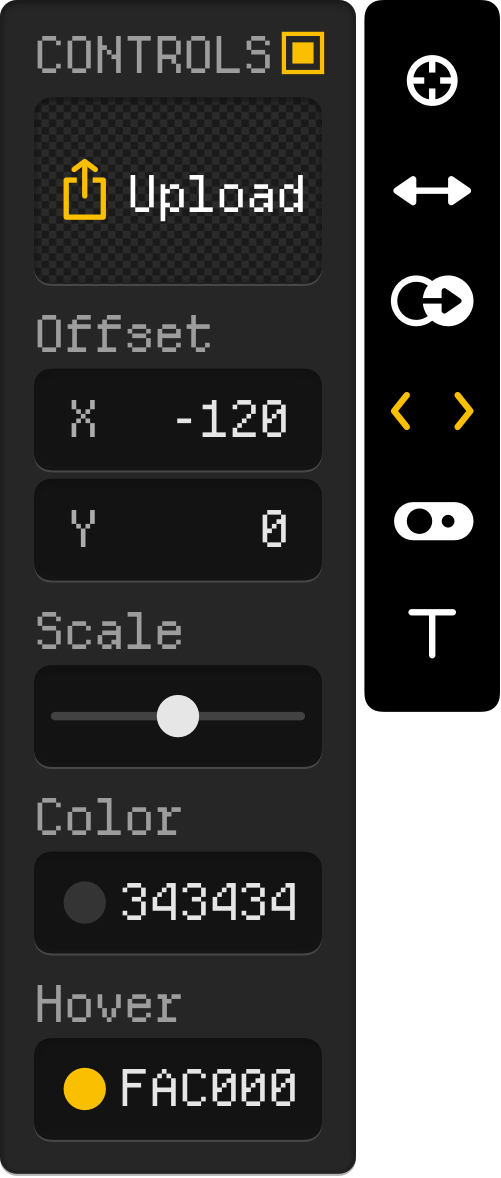
Task: Click the FAC000 hover hex value
Action: pos(209,1089)
